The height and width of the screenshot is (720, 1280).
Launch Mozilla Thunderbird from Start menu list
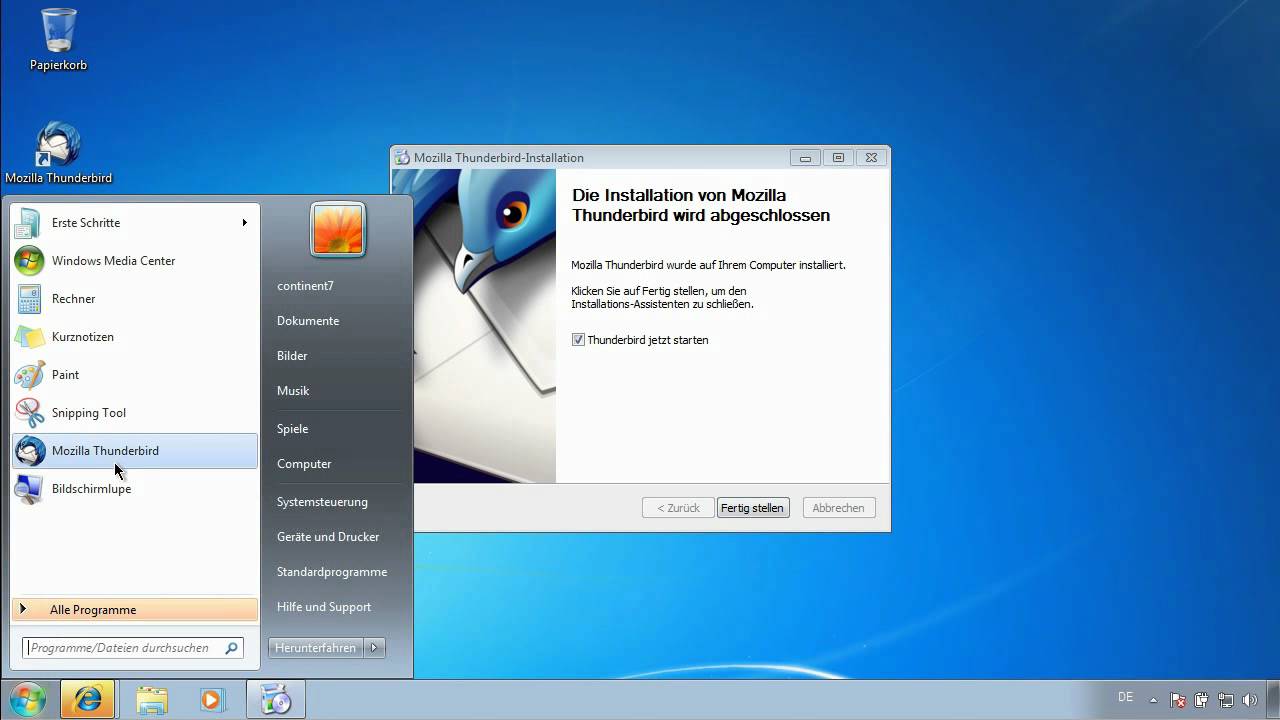(134, 451)
